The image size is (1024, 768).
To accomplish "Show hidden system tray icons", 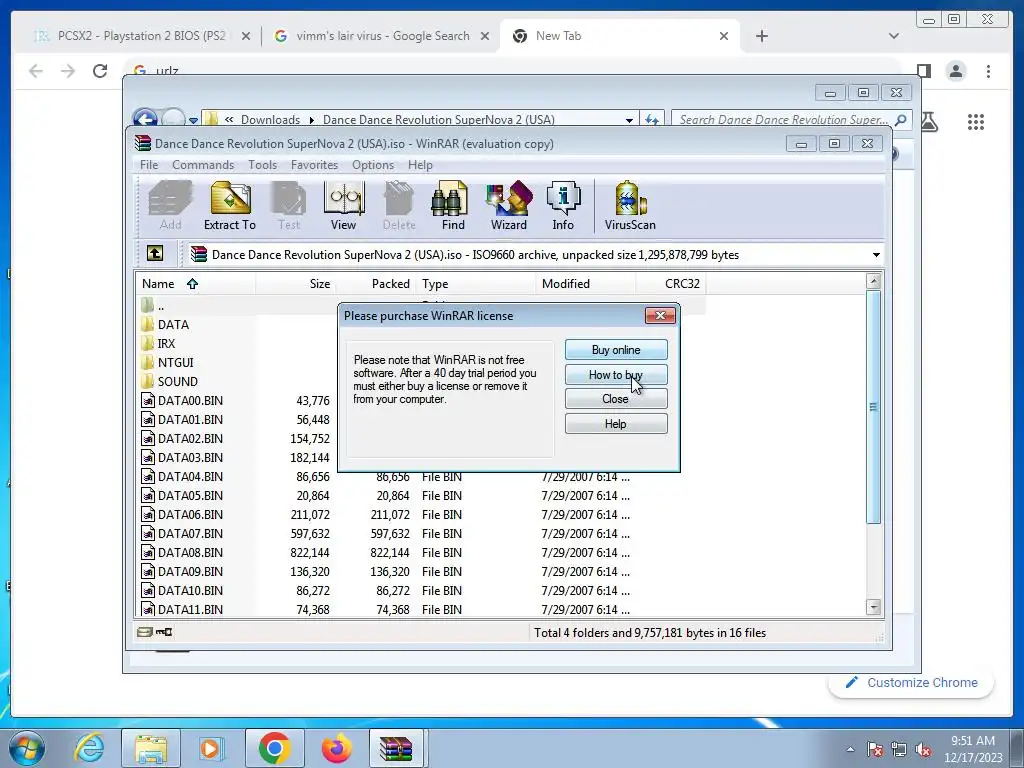I will pyautogui.click(x=850, y=749).
